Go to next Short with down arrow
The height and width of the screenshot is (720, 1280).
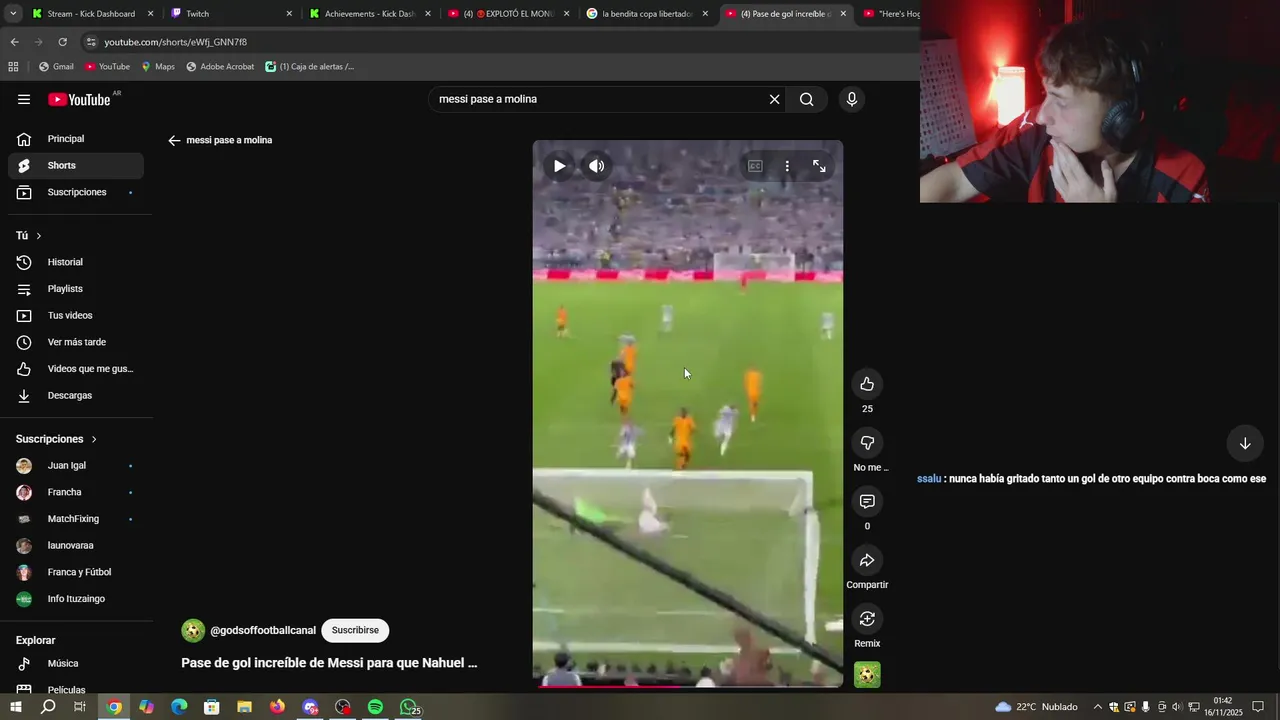pyautogui.click(x=1245, y=444)
